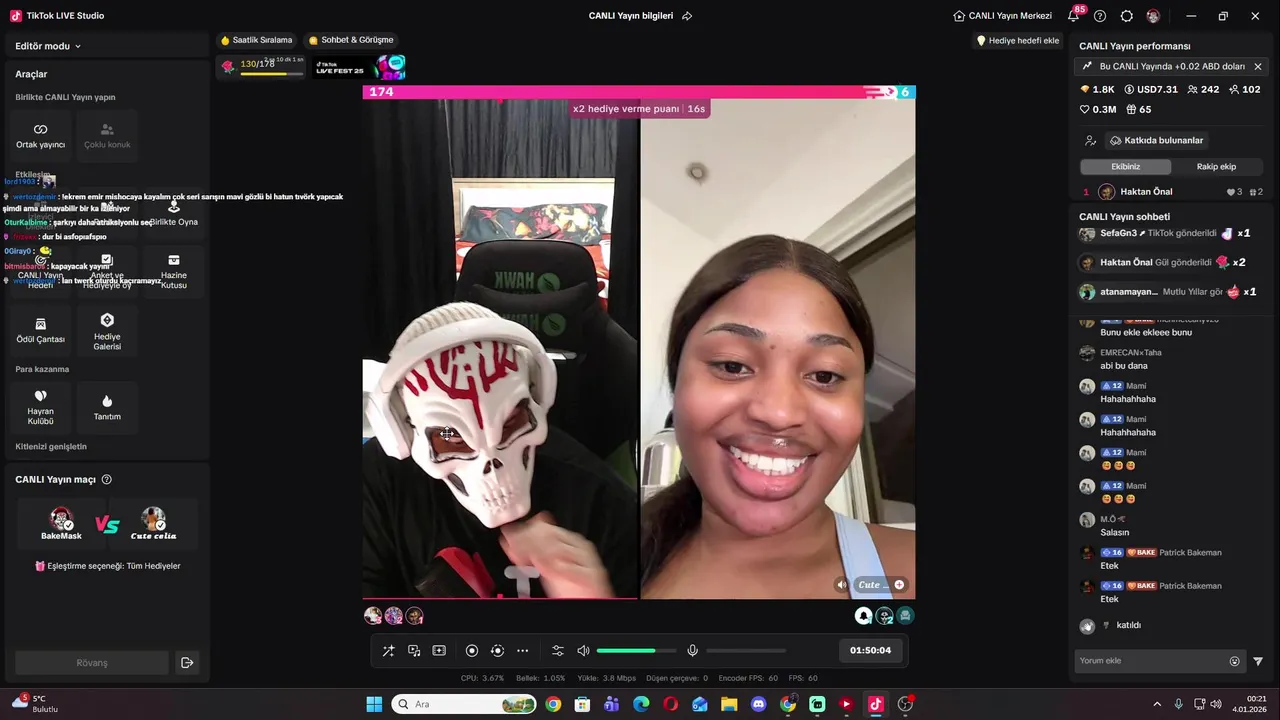Select the Cute celia opponent avatar

[x=153, y=523]
